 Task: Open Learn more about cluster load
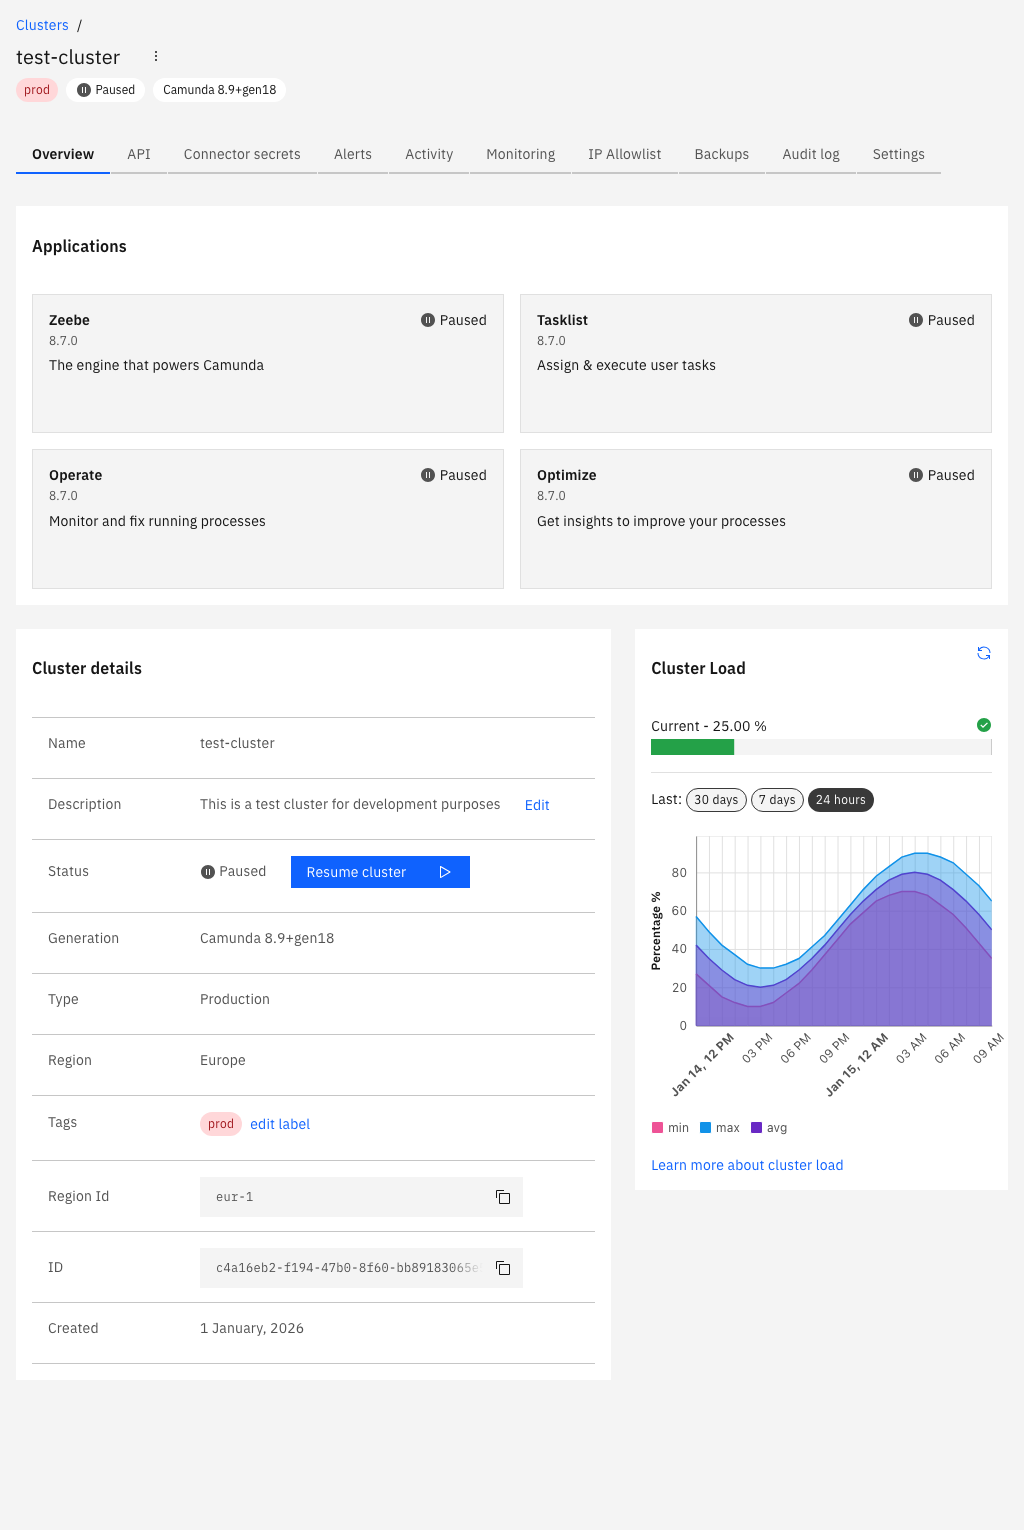coord(747,1165)
